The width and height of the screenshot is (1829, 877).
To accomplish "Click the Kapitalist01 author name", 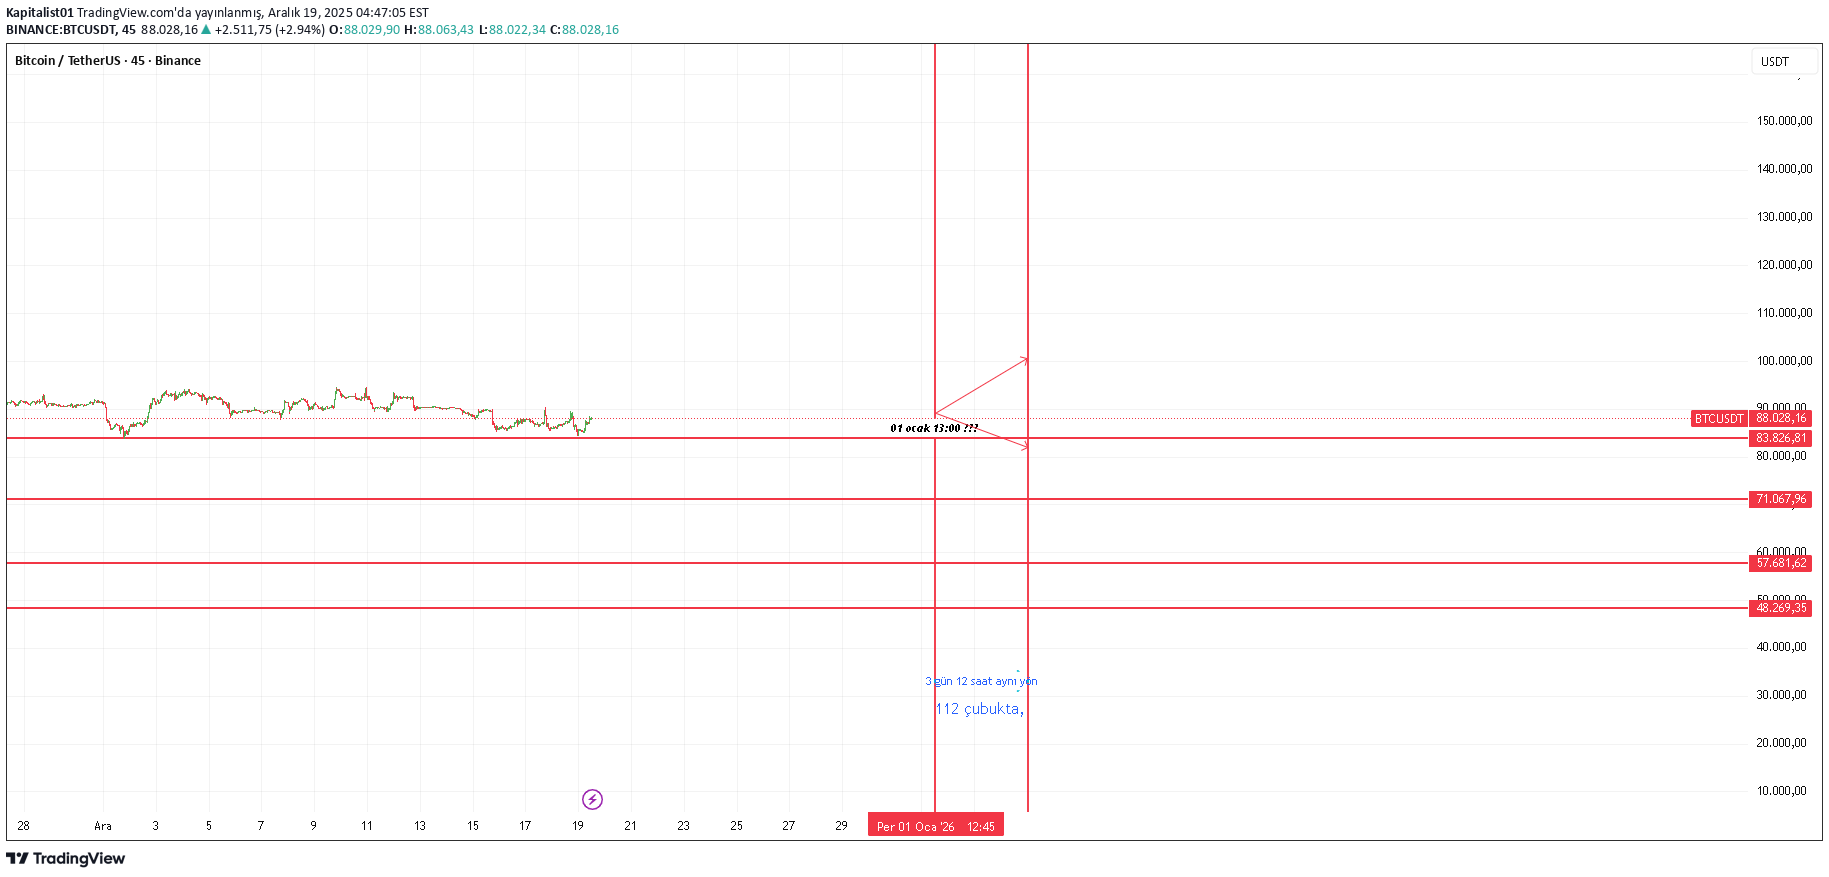I will pos(40,13).
